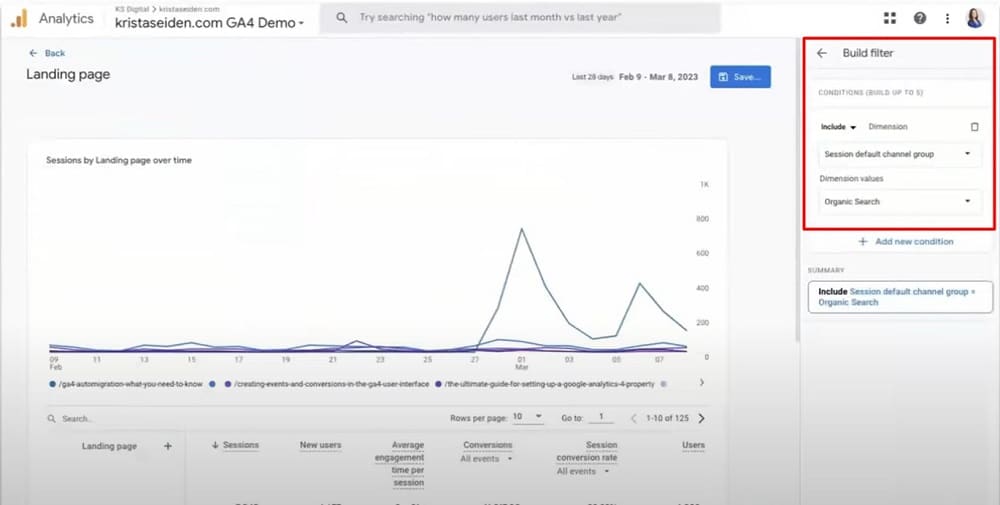The width and height of the screenshot is (1000, 505).
Task: Click Add new condition link
Action: tap(905, 241)
